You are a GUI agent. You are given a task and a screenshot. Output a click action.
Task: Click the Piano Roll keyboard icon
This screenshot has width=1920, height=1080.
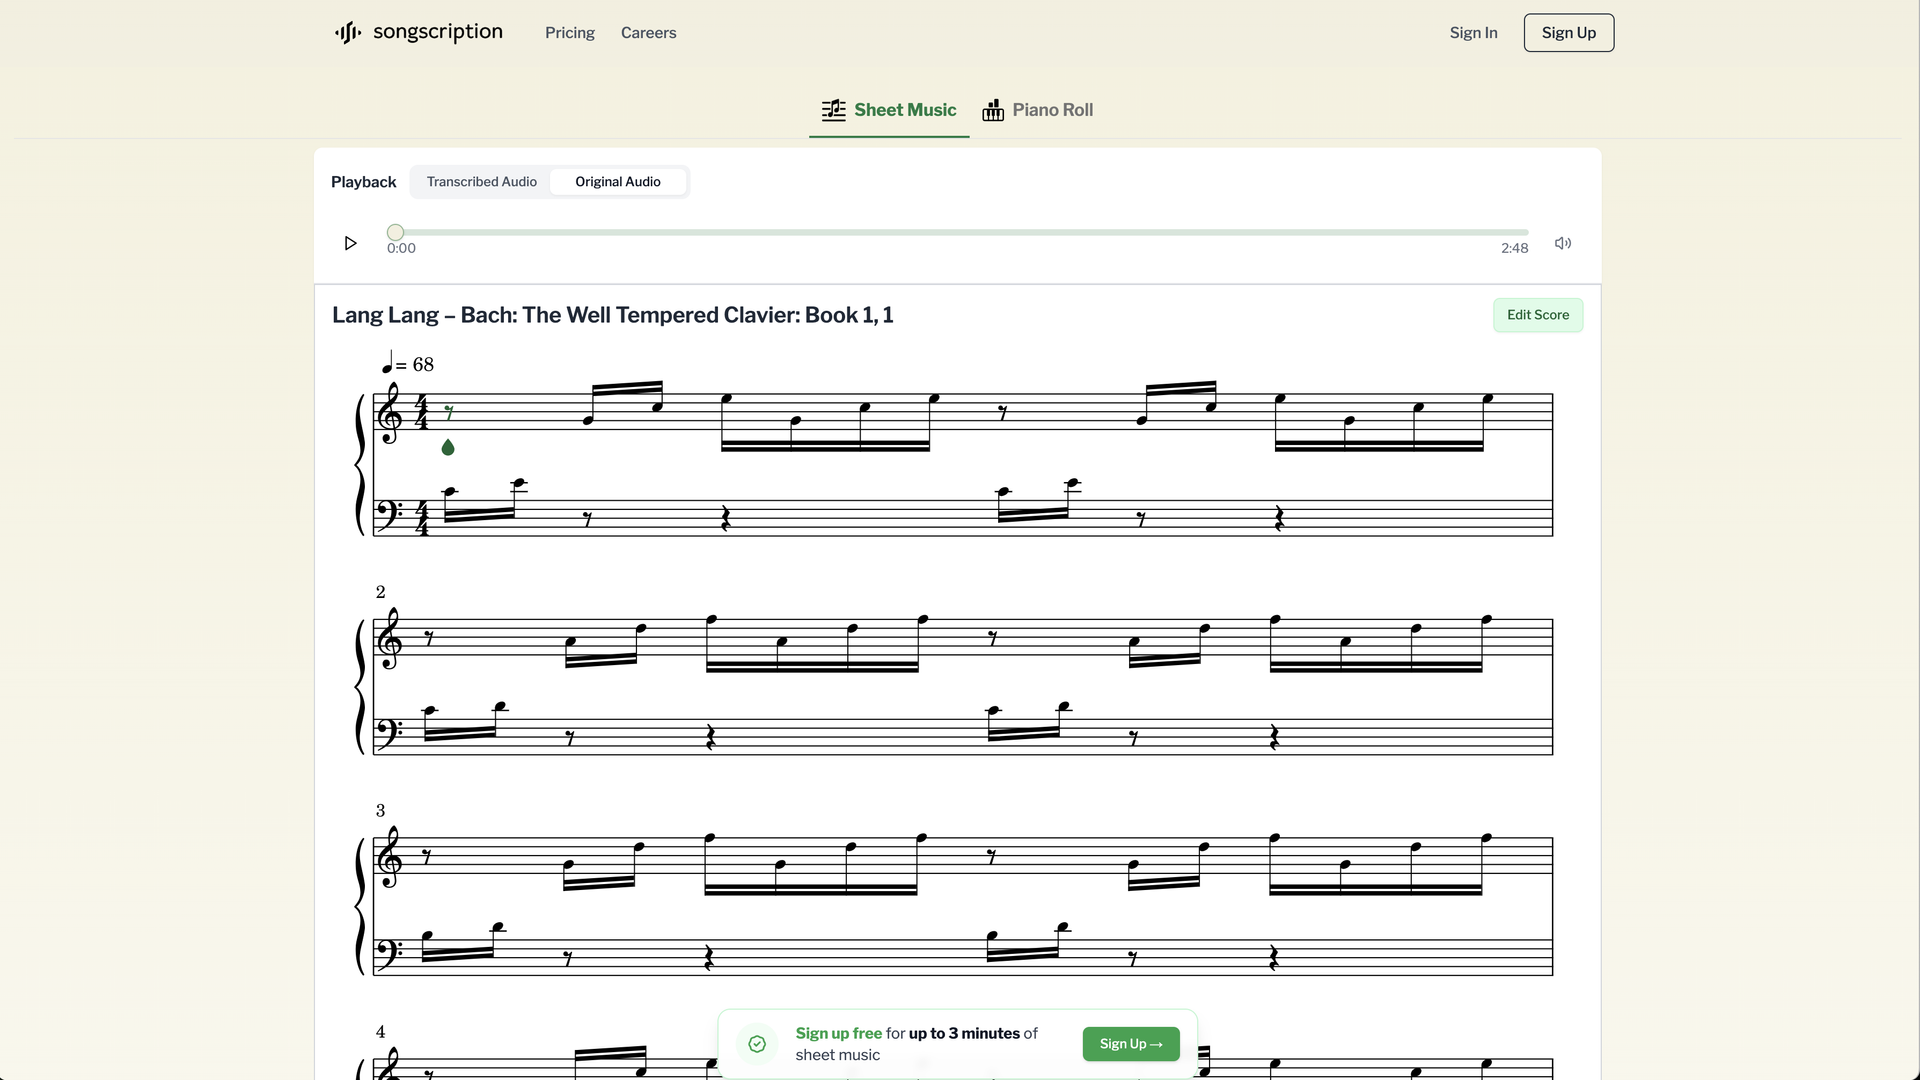point(992,110)
